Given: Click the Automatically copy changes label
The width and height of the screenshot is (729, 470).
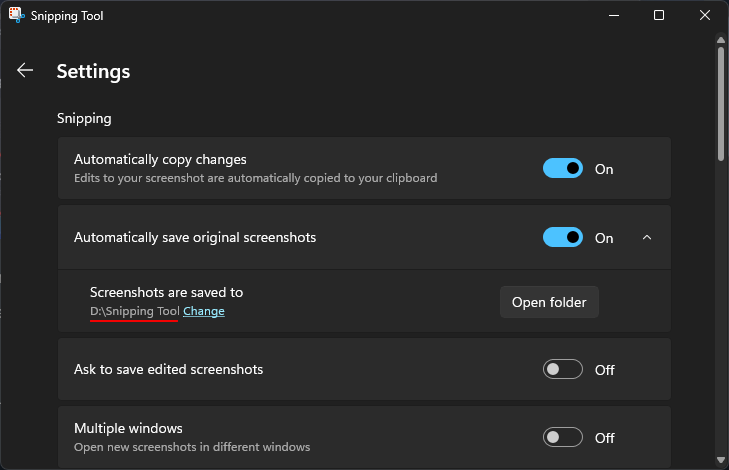Looking at the screenshot, I should (x=160, y=159).
